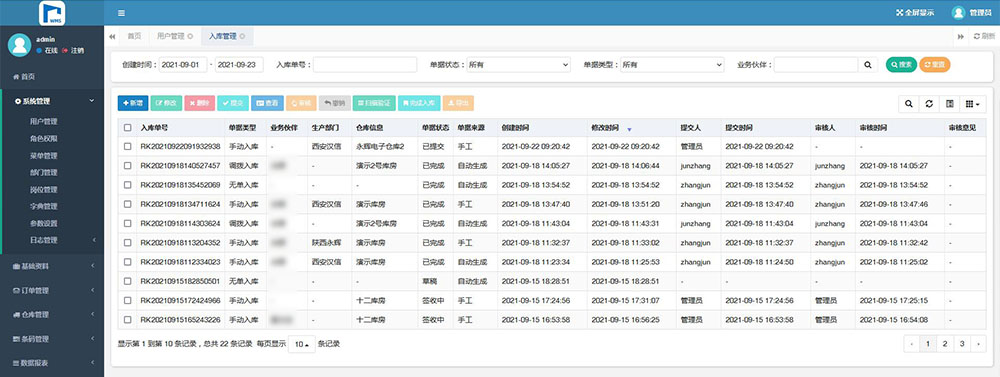Expand the 订单管理 sidebar menu

52,290
